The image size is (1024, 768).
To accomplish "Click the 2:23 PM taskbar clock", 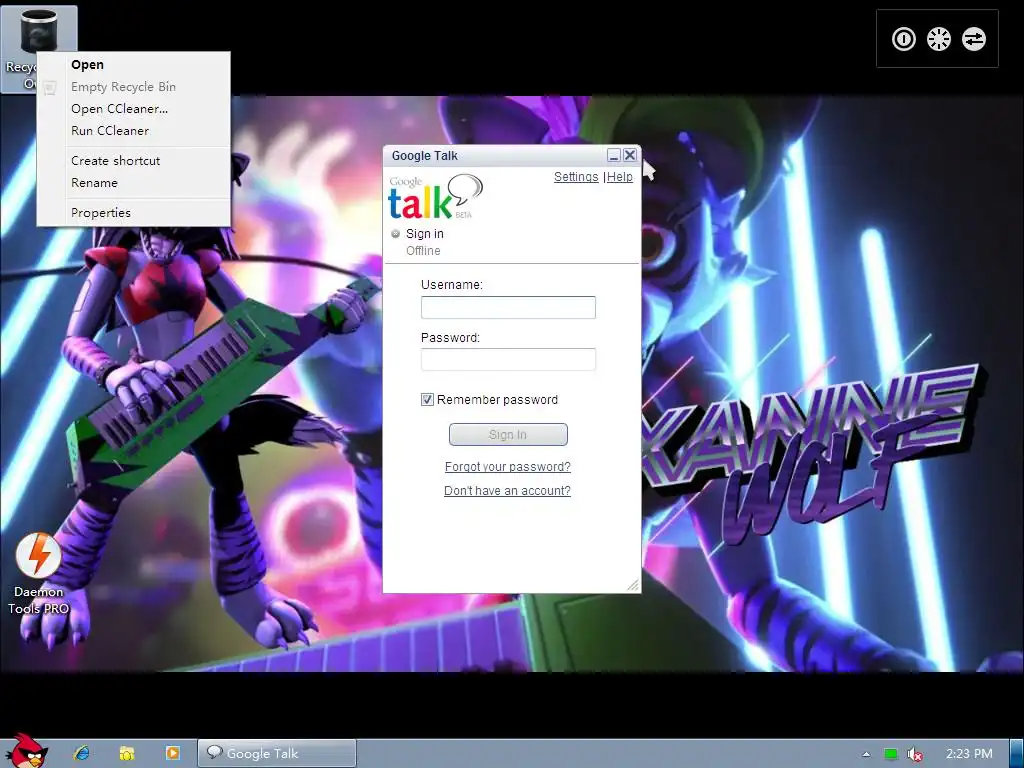I will tap(969, 754).
